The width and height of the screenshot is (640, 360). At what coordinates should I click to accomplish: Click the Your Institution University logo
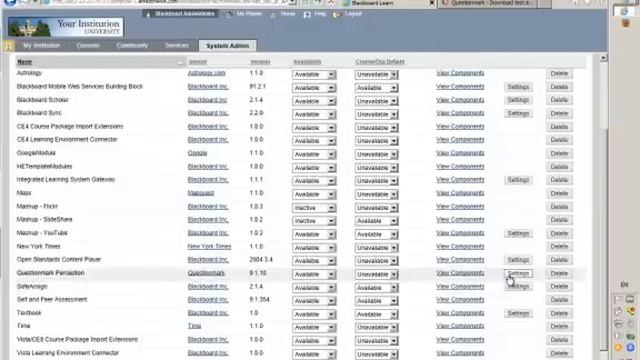click(x=65, y=27)
